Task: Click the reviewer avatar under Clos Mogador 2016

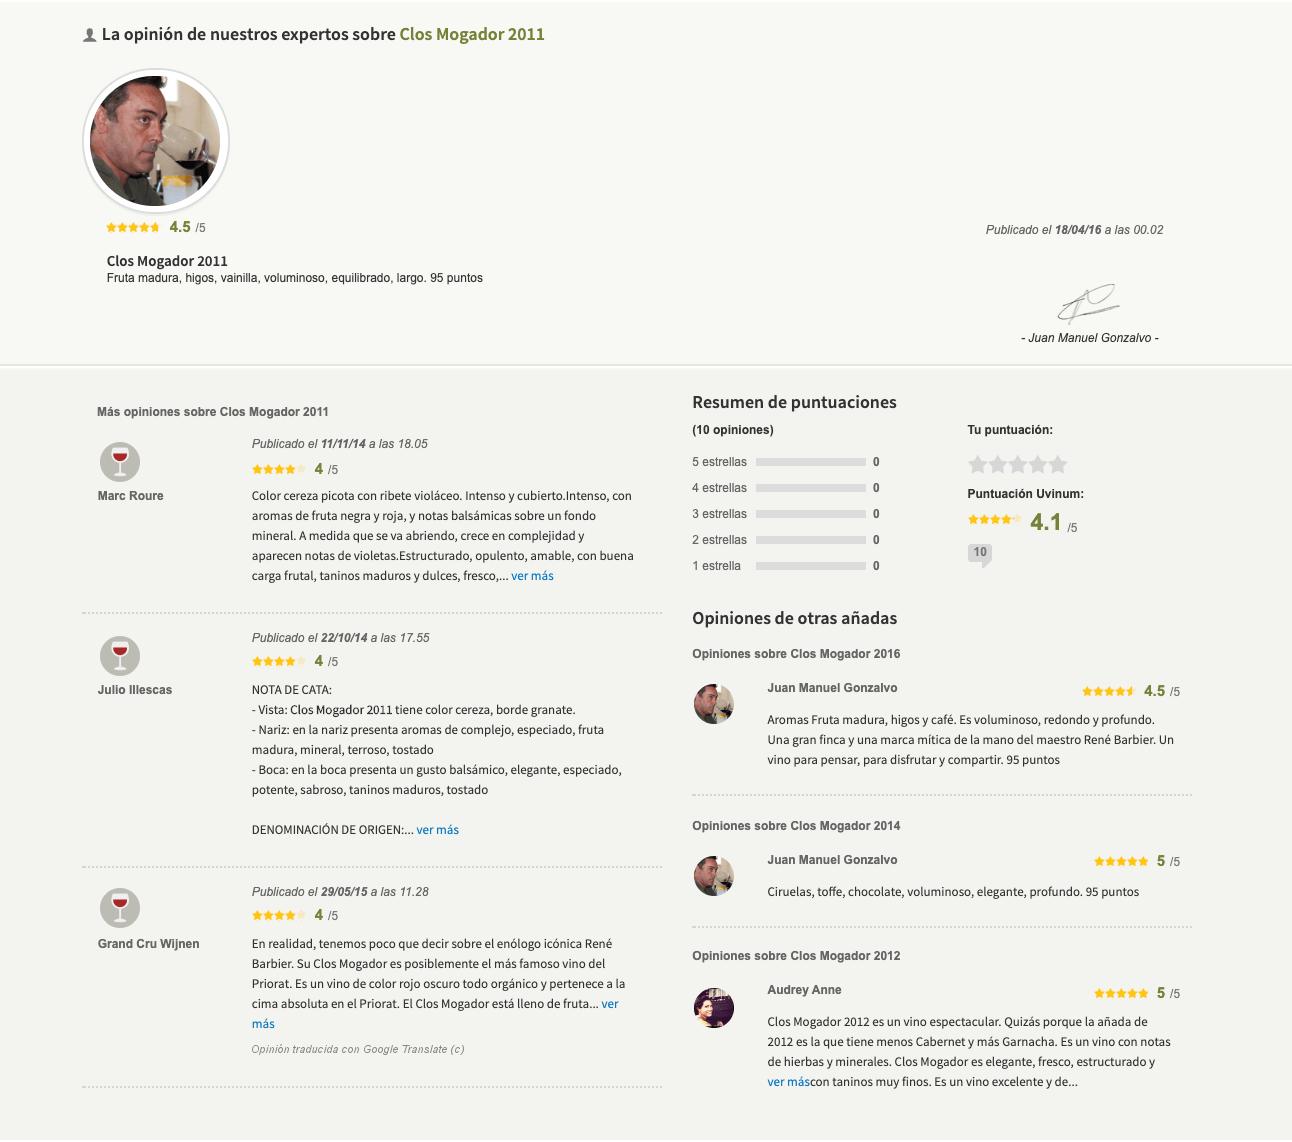Action: (x=714, y=704)
